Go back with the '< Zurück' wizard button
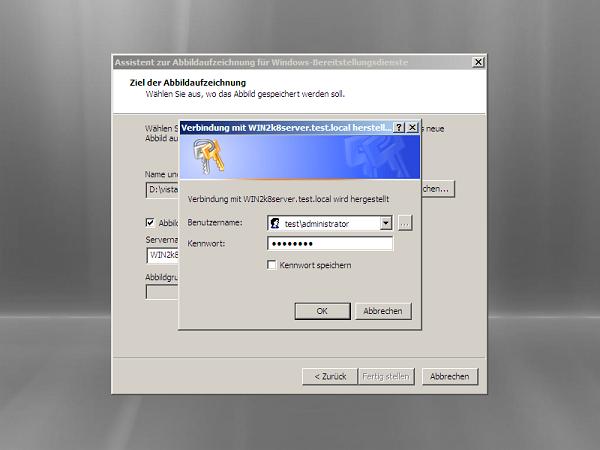Image resolution: width=600 pixels, height=450 pixels. [330, 377]
